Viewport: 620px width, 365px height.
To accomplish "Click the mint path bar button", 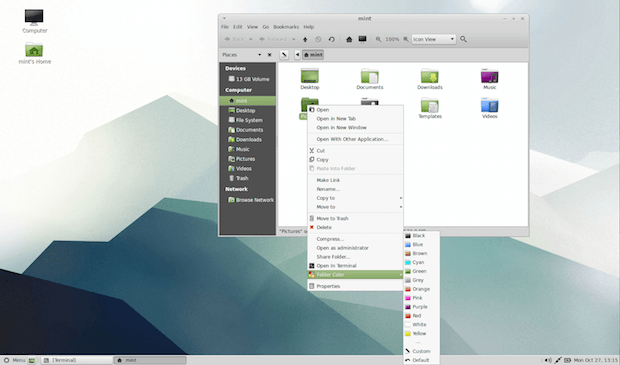I will pyautogui.click(x=313, y=55).
